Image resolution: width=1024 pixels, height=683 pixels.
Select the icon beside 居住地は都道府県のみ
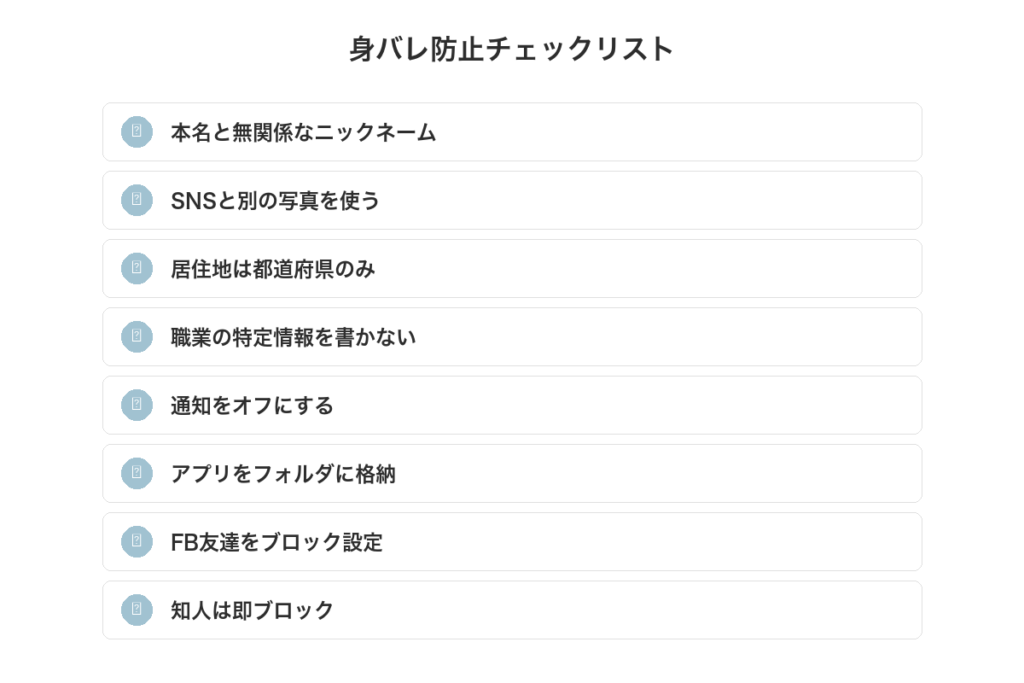click(x=137, y=268)
